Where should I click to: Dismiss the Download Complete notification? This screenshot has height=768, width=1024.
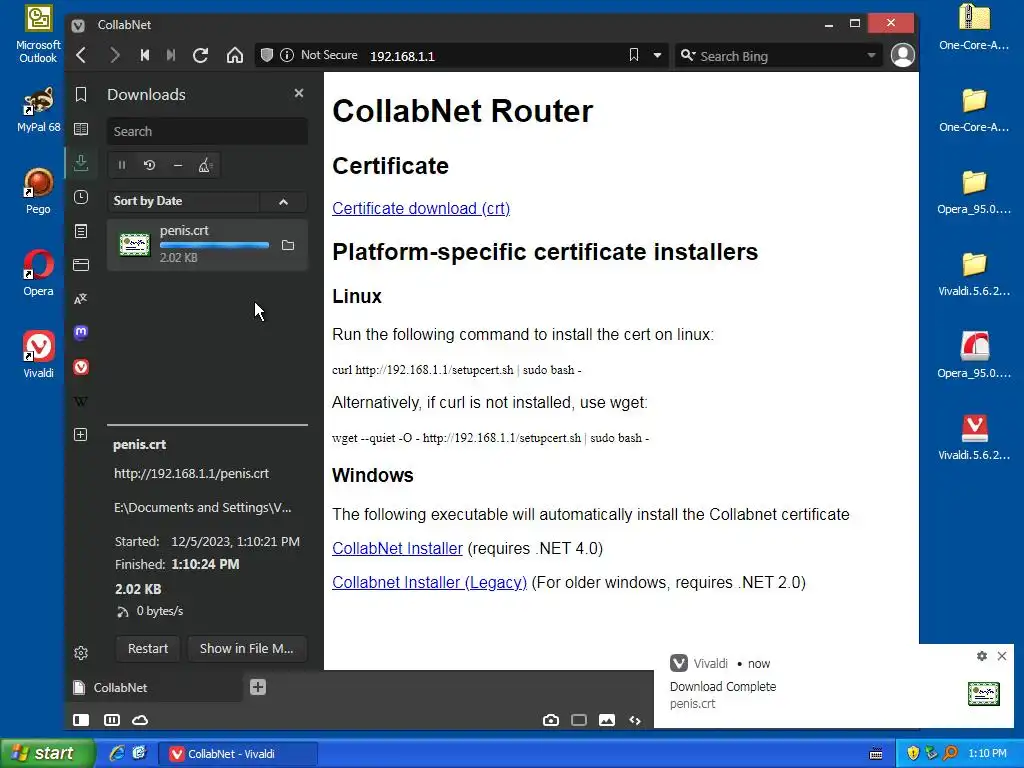tap(1002, 656)
